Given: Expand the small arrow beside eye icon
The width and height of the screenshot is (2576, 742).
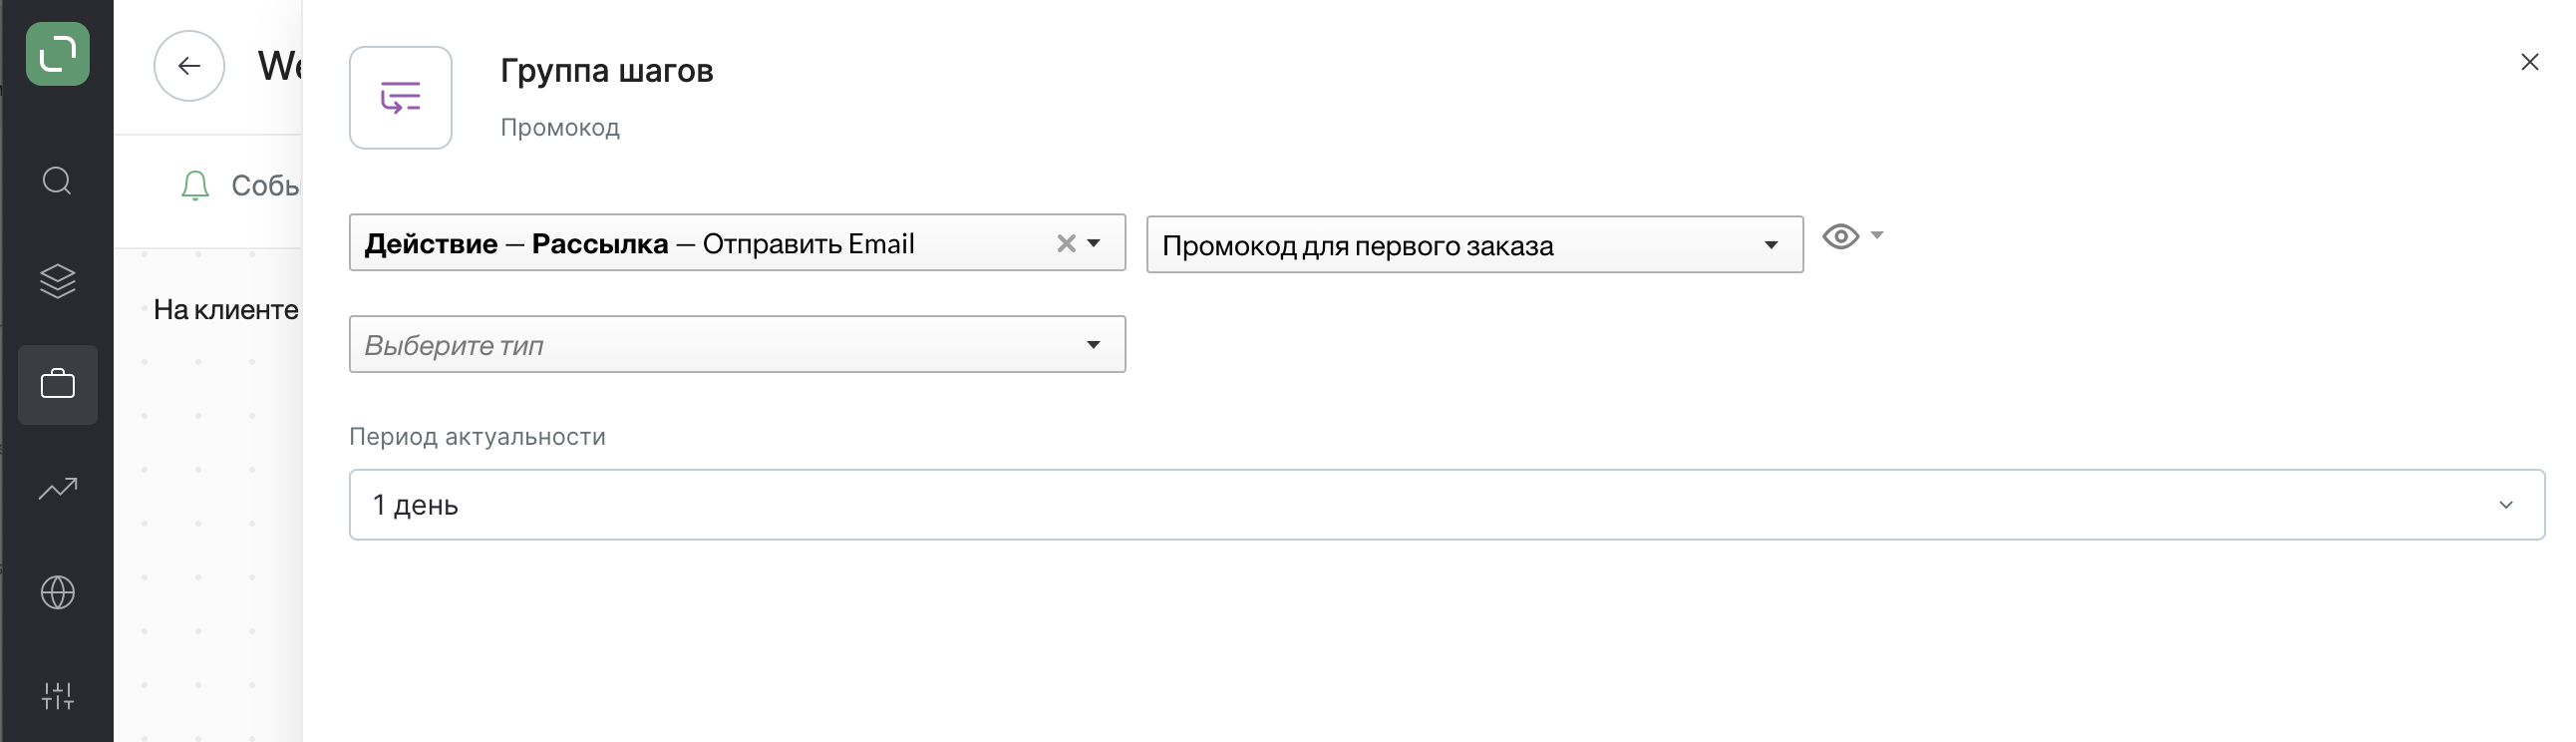Looking at the screenshot, I should [1877, 235].
